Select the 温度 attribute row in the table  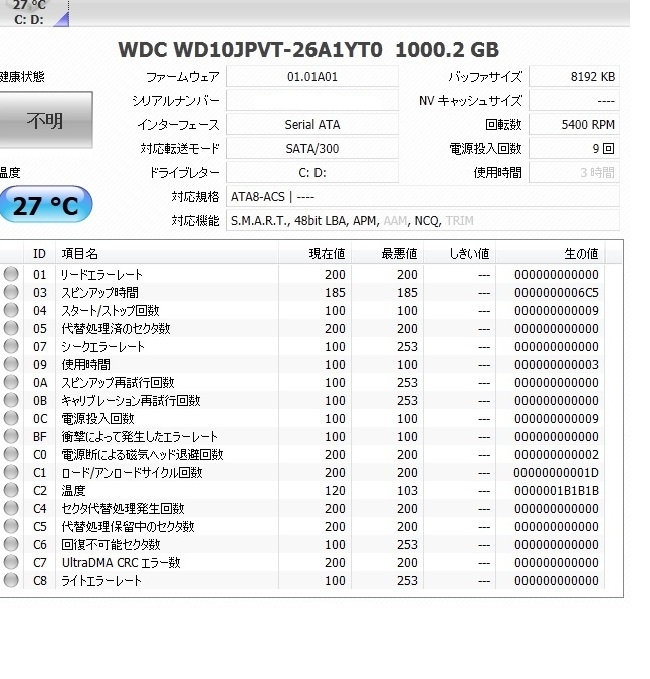302,490
